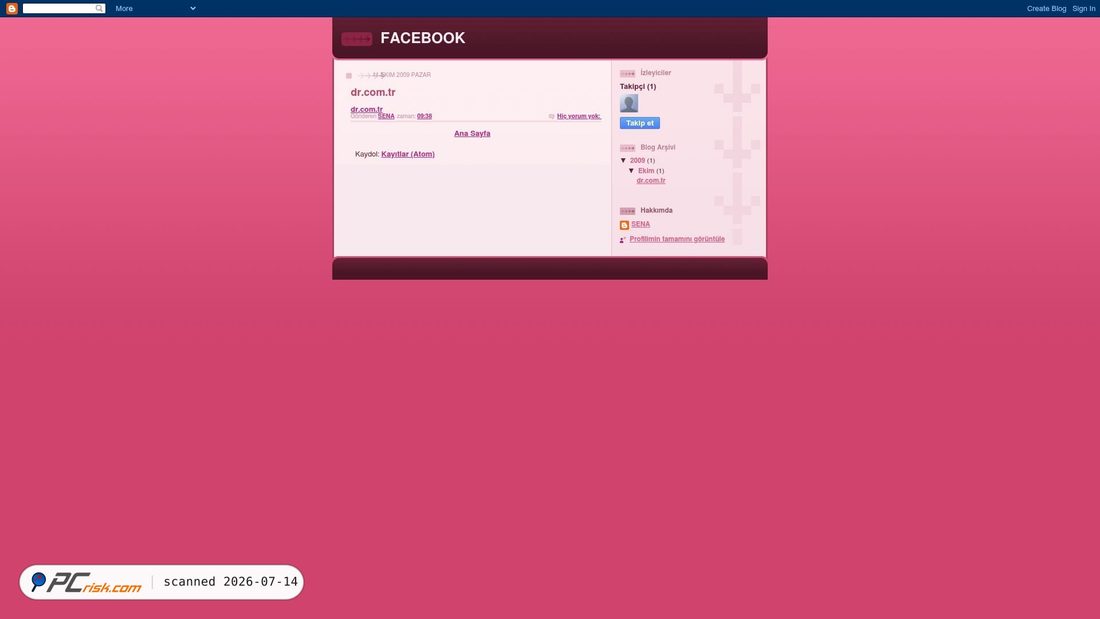Click the Hakkımda widget heading
The image size is (1100, 619).
[x=656, y=210]
